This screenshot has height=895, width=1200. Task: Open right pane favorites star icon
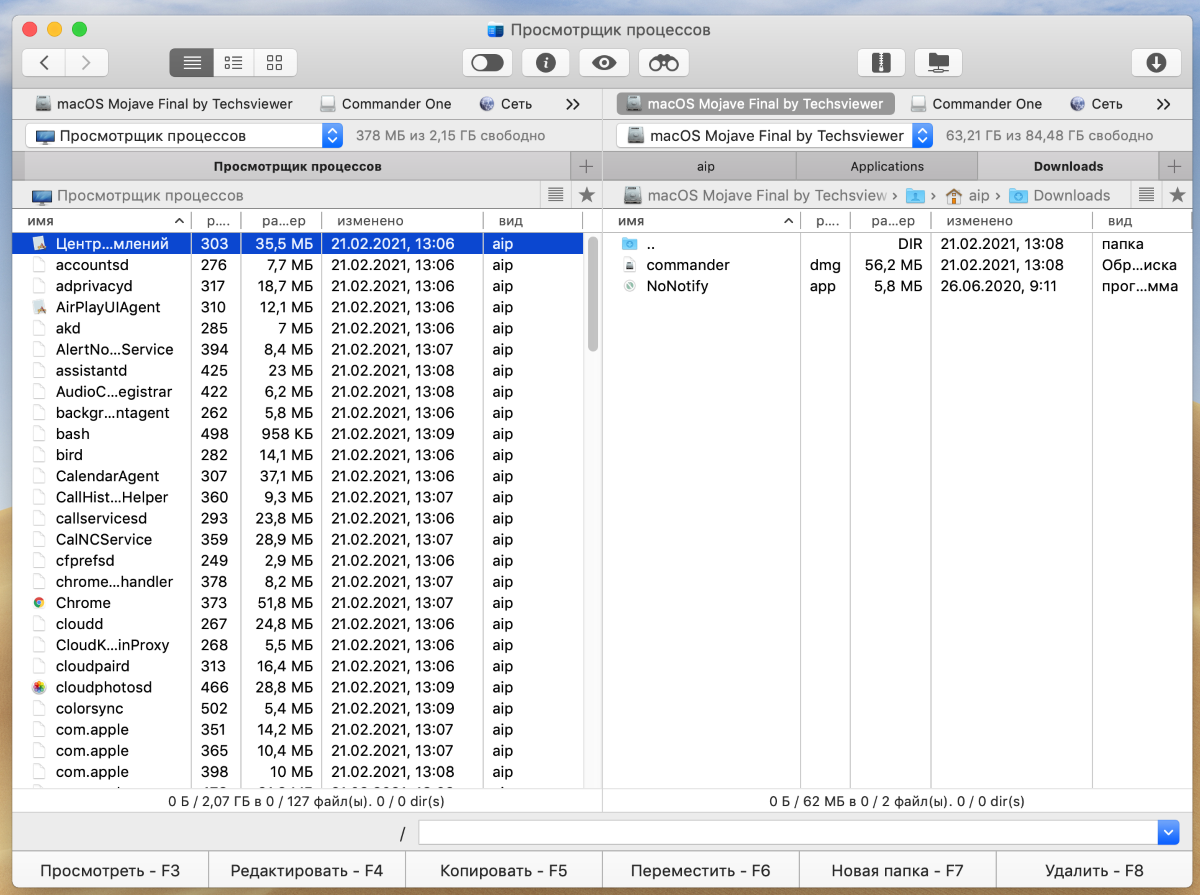[1178, 195]
